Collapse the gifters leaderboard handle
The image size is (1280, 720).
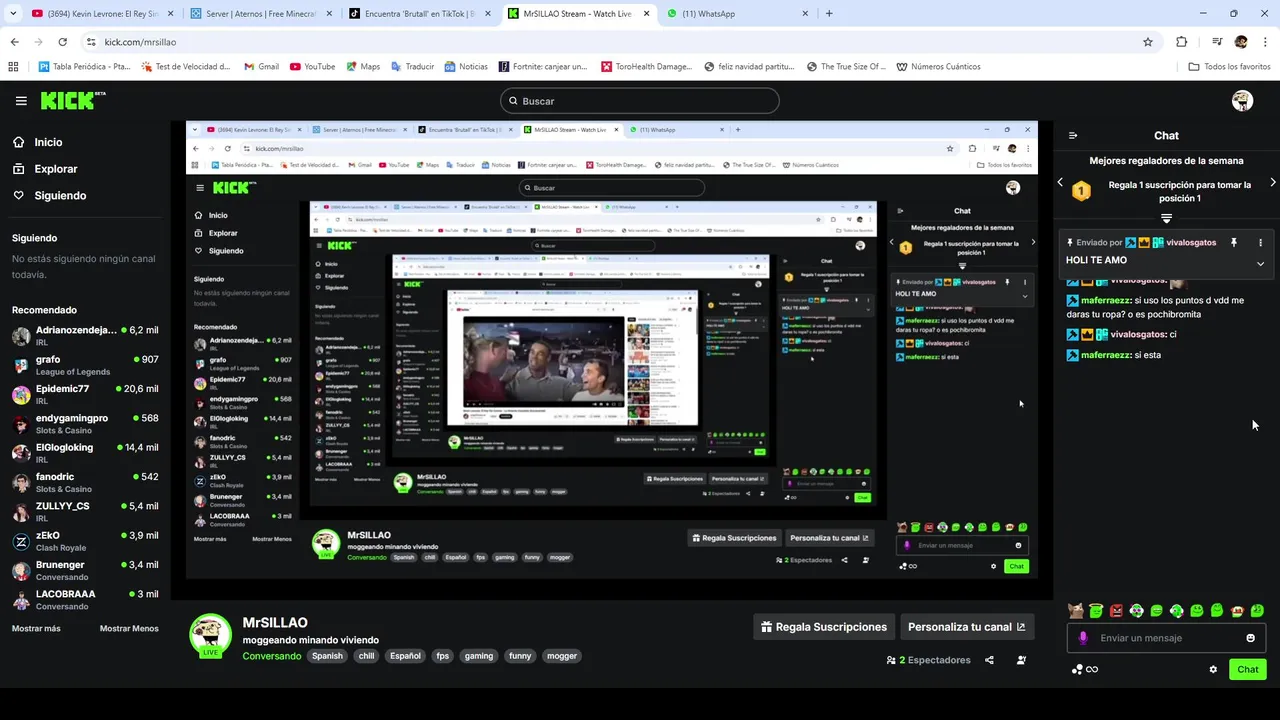1166,218
